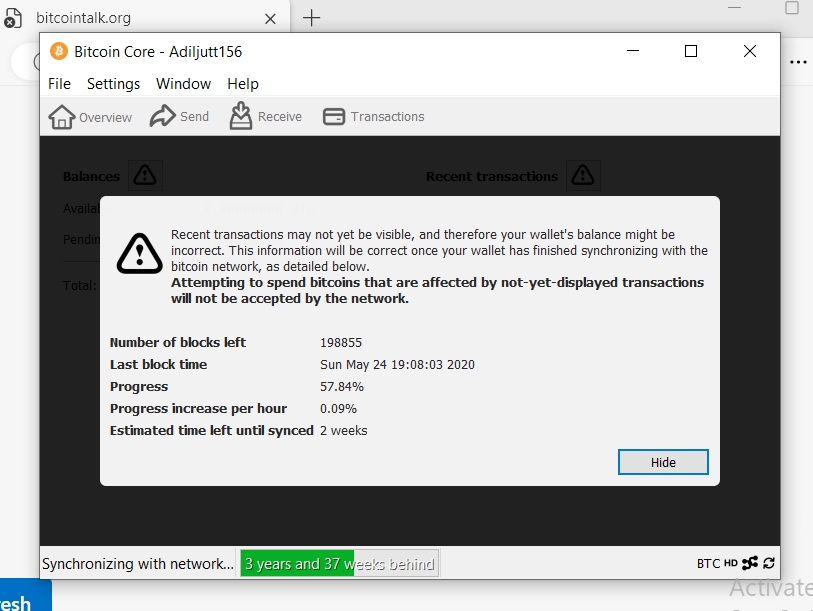Open the Receive tab
The height and width of the screenshot is (611, 813).
265,116
